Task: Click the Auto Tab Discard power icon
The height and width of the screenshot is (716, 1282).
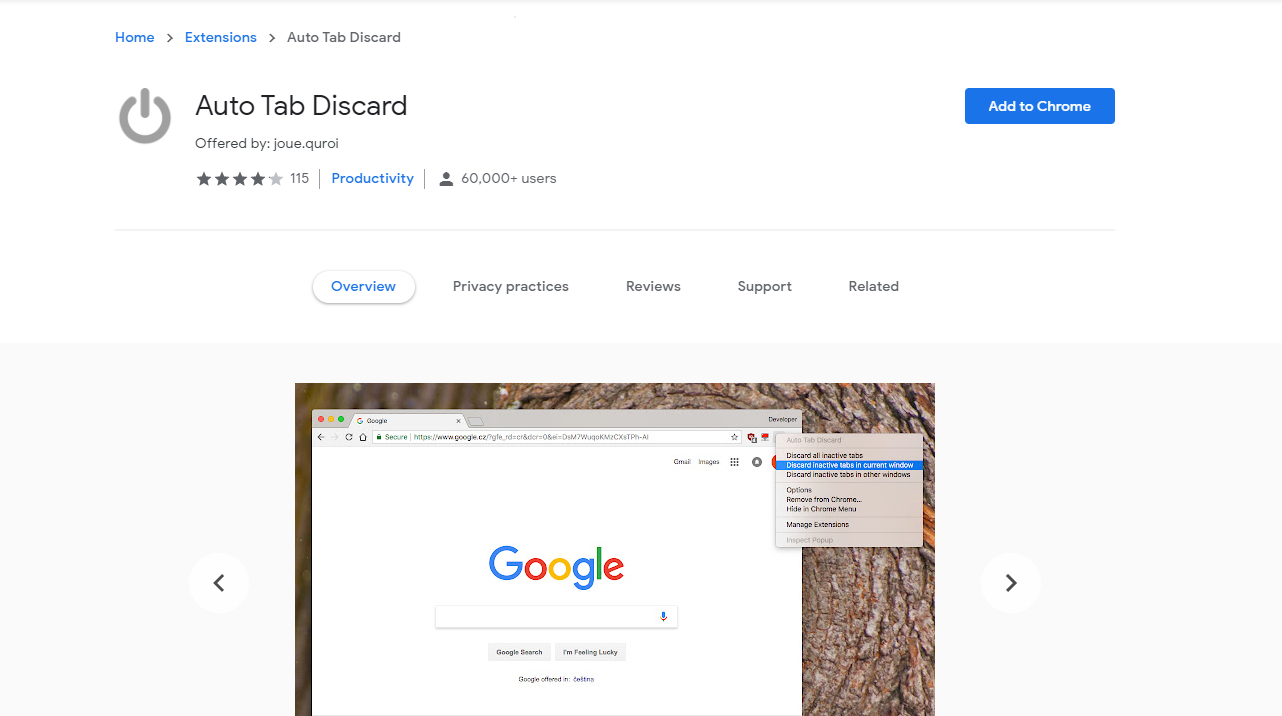Action: pyautogui.click(x=145, y=116)
